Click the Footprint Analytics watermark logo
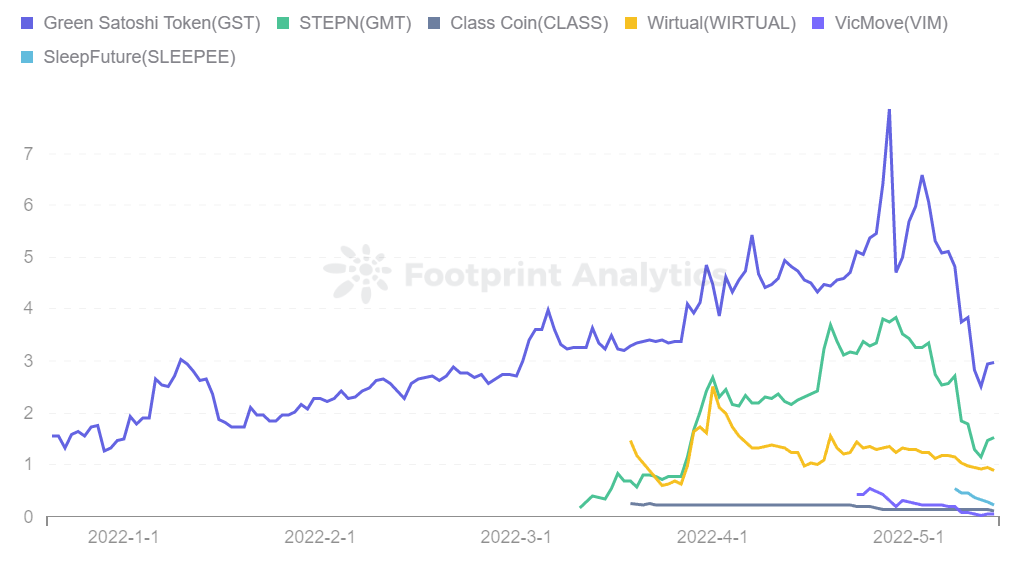 pyautogui.click(x=358, y=274)
